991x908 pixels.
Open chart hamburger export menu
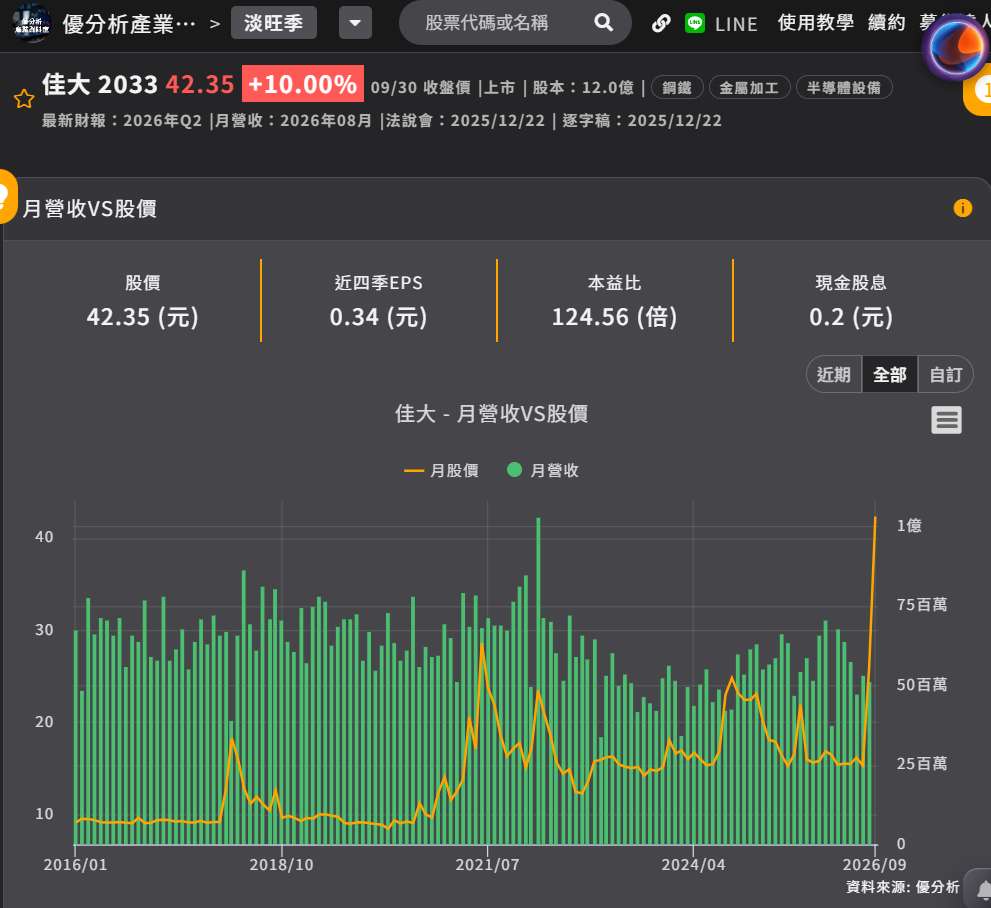tap(946, 420)
